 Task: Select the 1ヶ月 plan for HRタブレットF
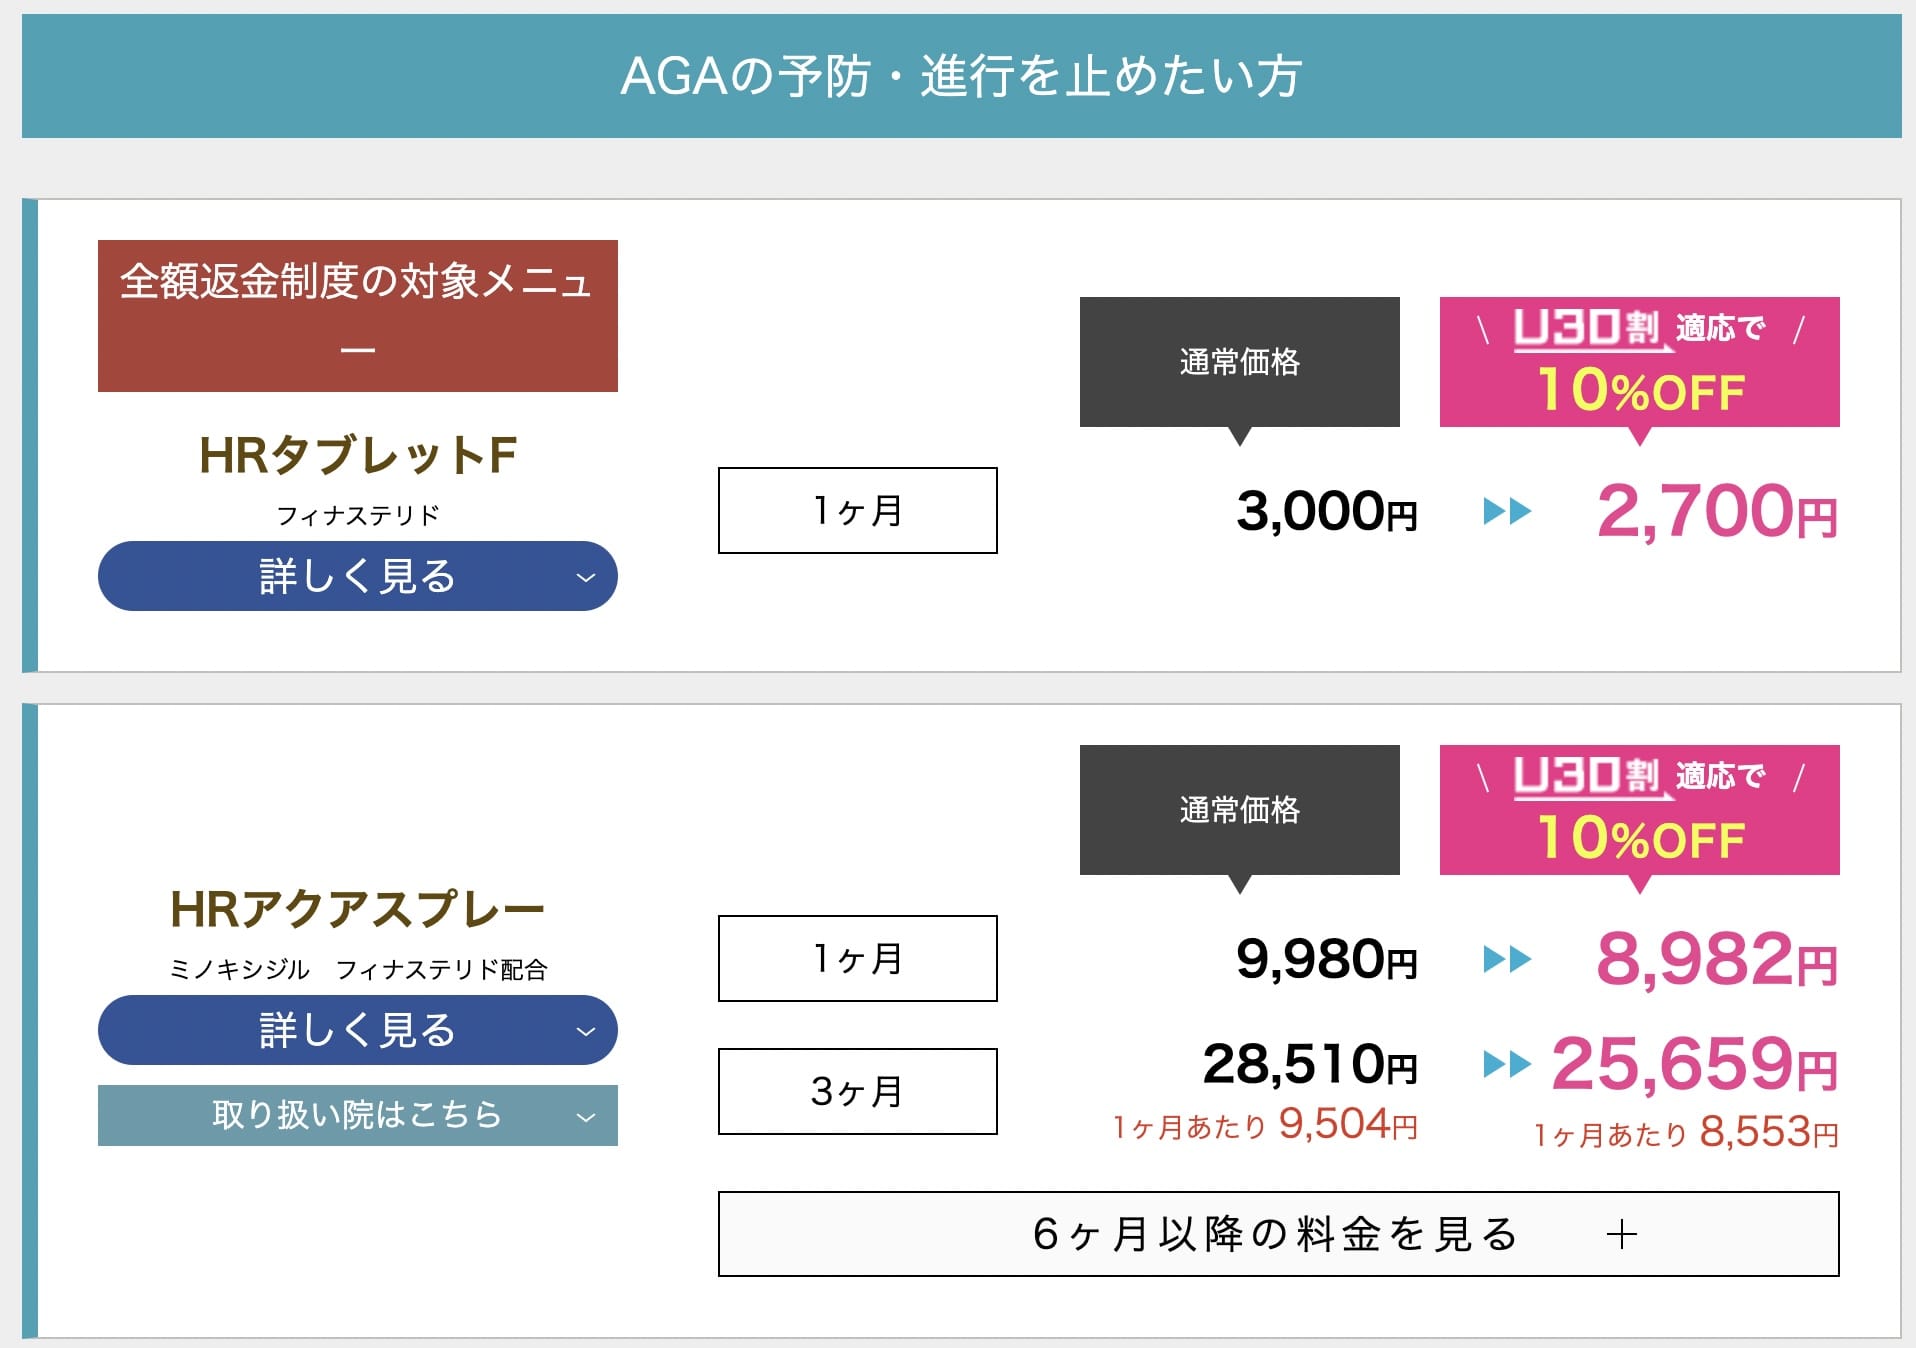click(857, 510)
